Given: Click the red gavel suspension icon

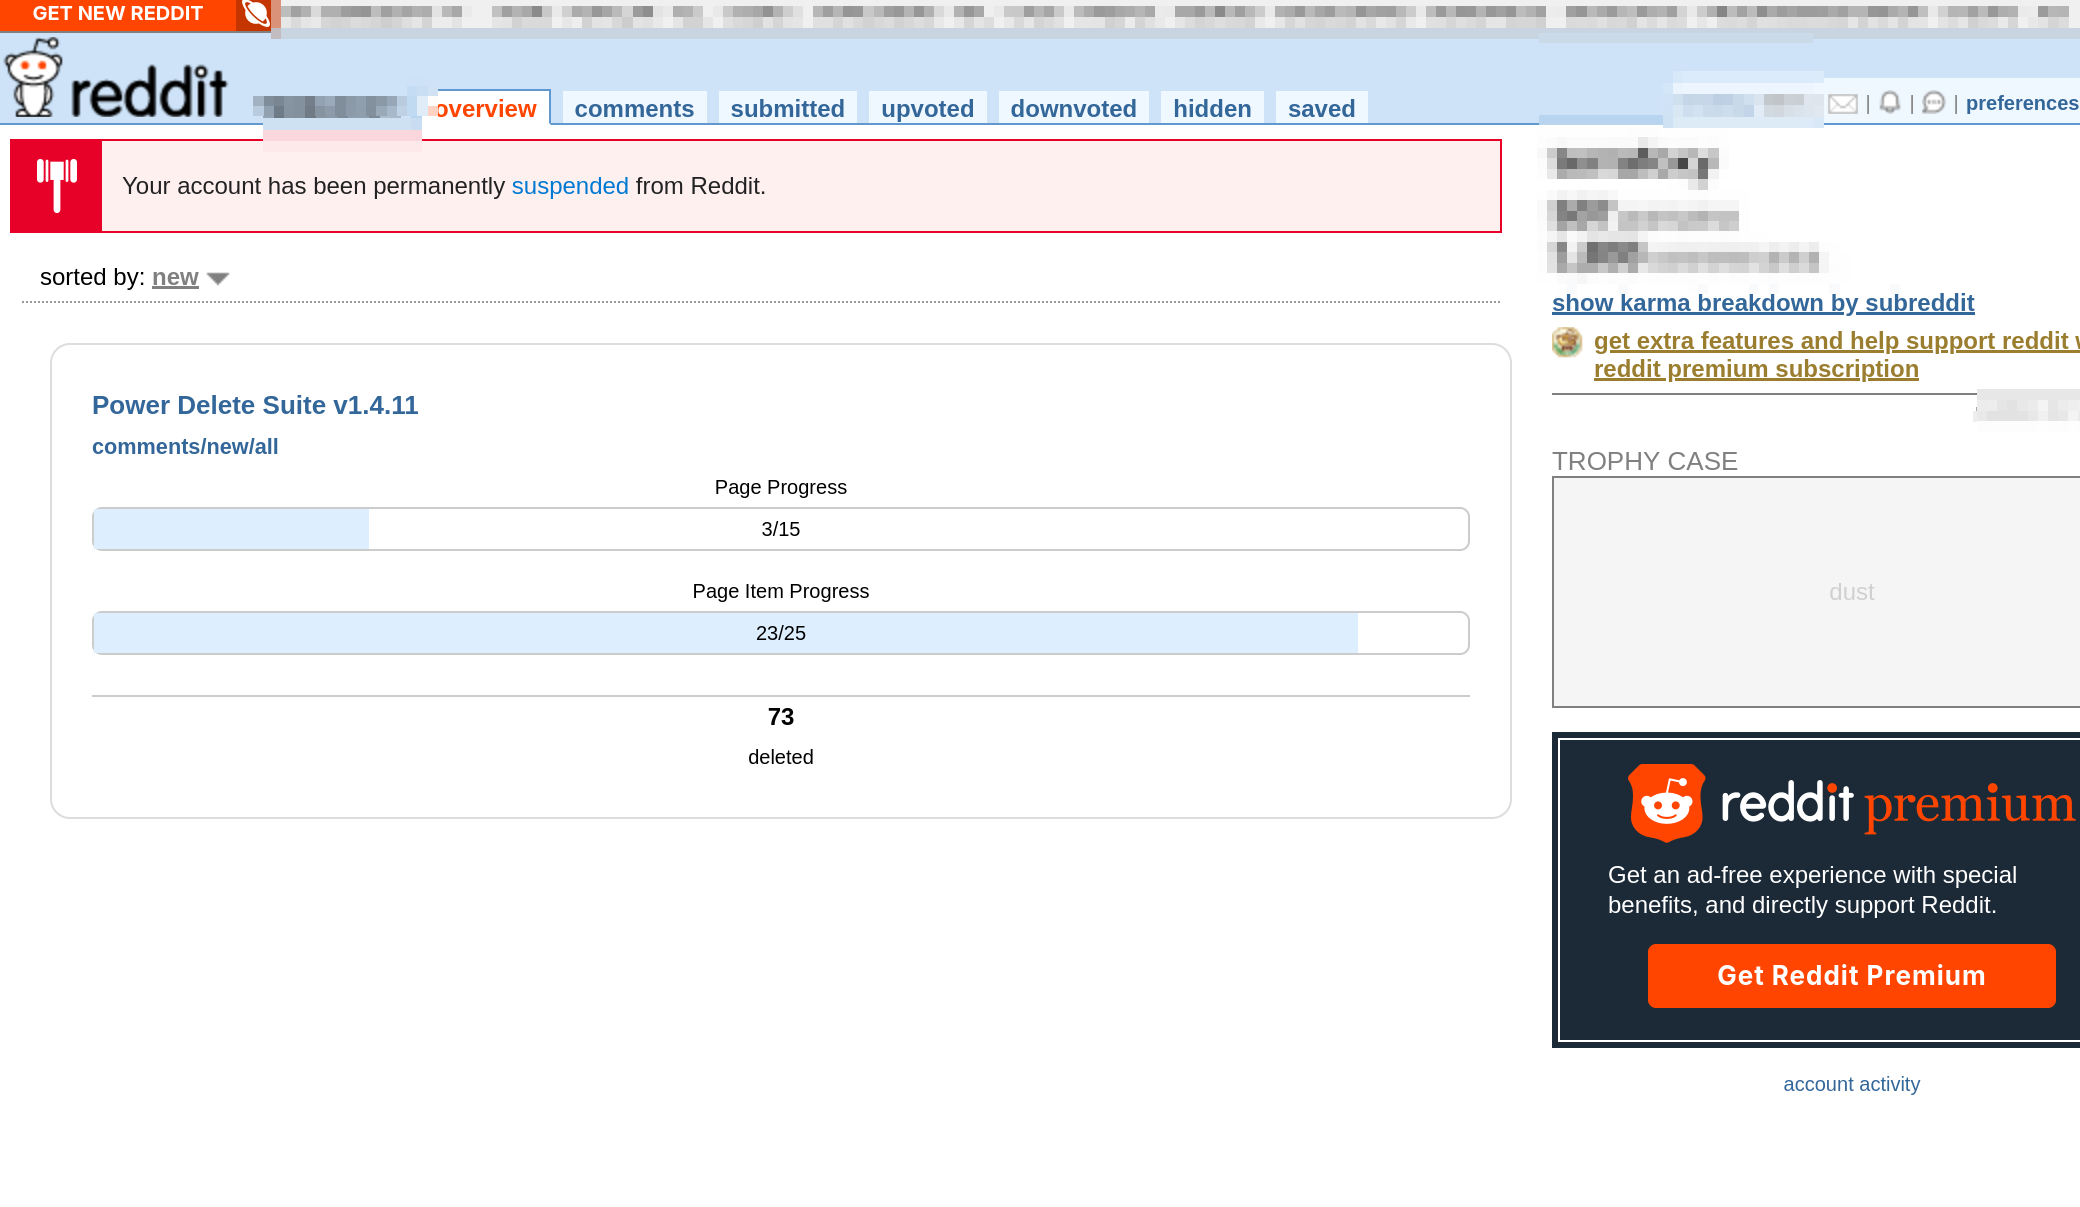Looking at the screenshot, I should (x=56, y=186).
